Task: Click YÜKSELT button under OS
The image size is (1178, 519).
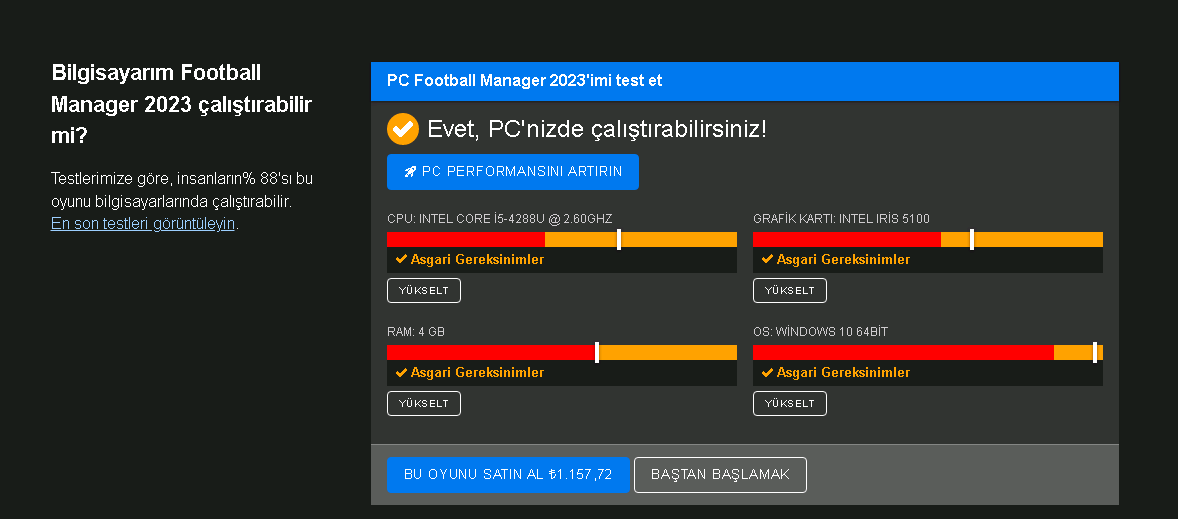Action: [790, 403]
